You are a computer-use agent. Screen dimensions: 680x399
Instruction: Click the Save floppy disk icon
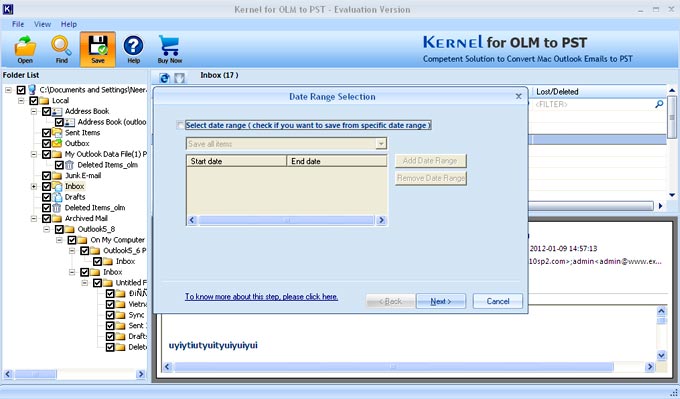[98, 49]
